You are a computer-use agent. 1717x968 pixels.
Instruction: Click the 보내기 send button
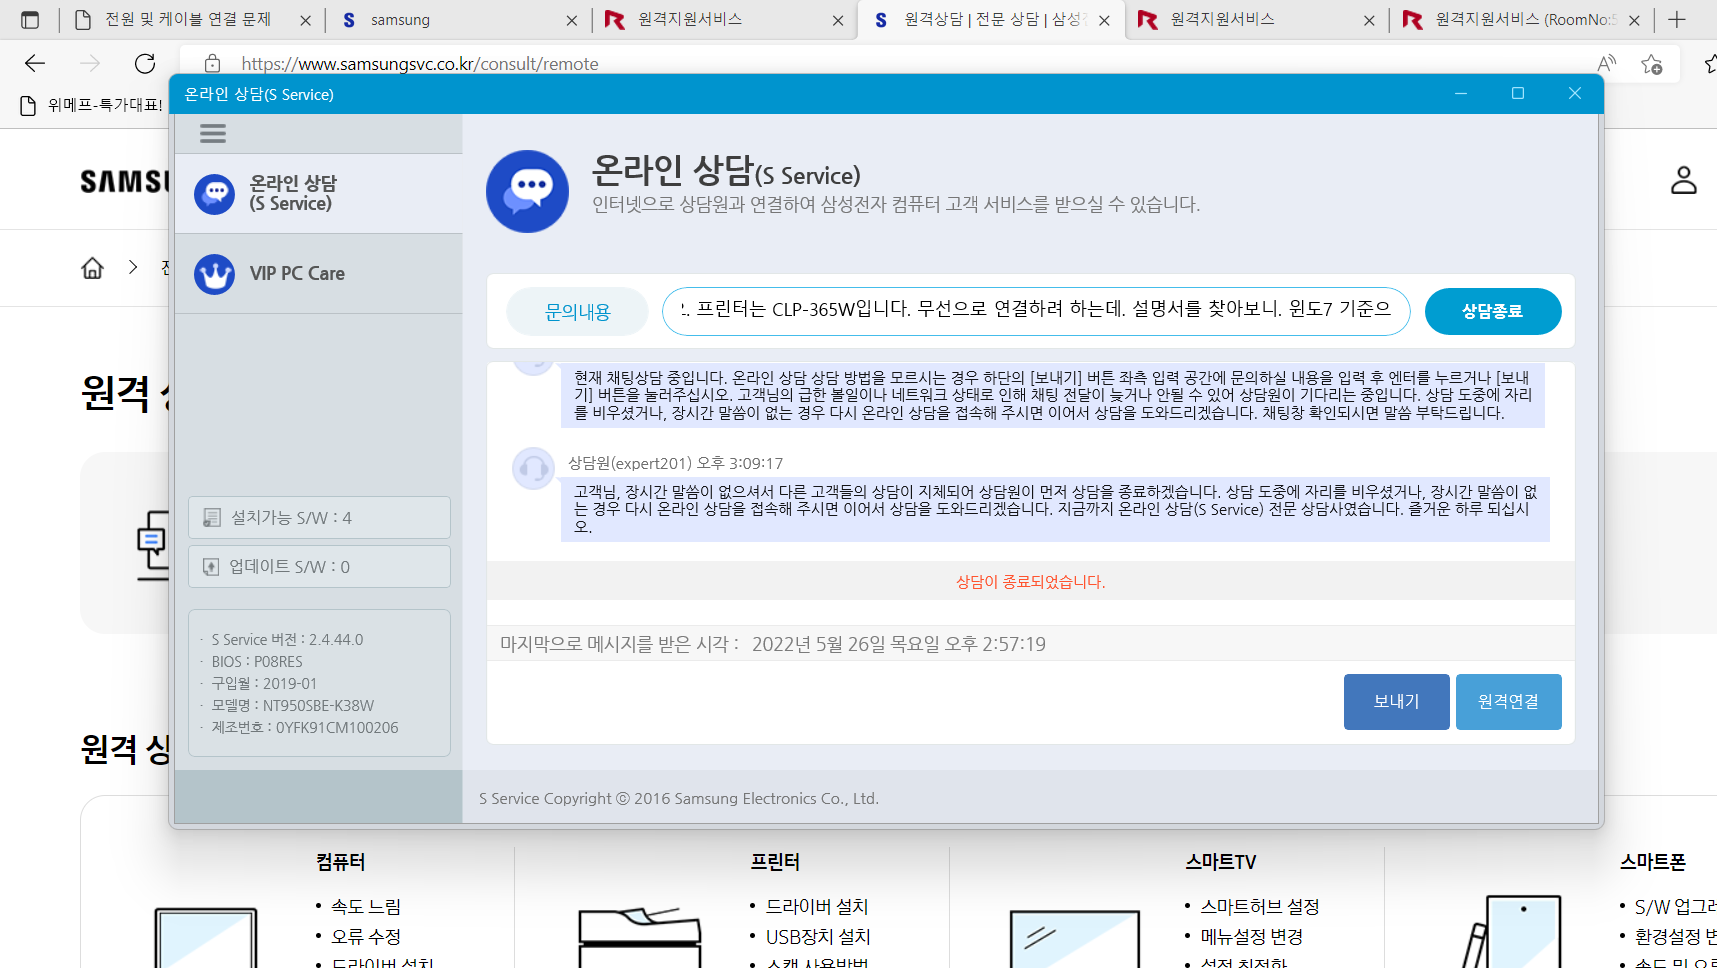[x=1396, y=702]
